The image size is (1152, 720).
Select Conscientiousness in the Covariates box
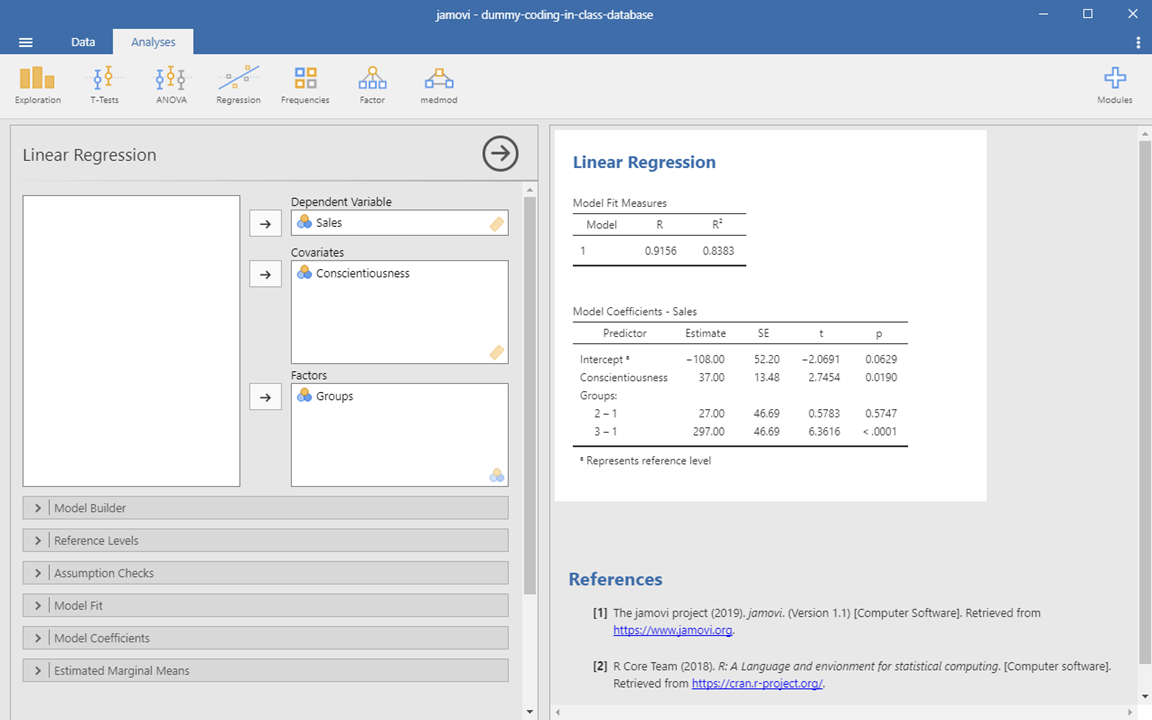point(362,273)
